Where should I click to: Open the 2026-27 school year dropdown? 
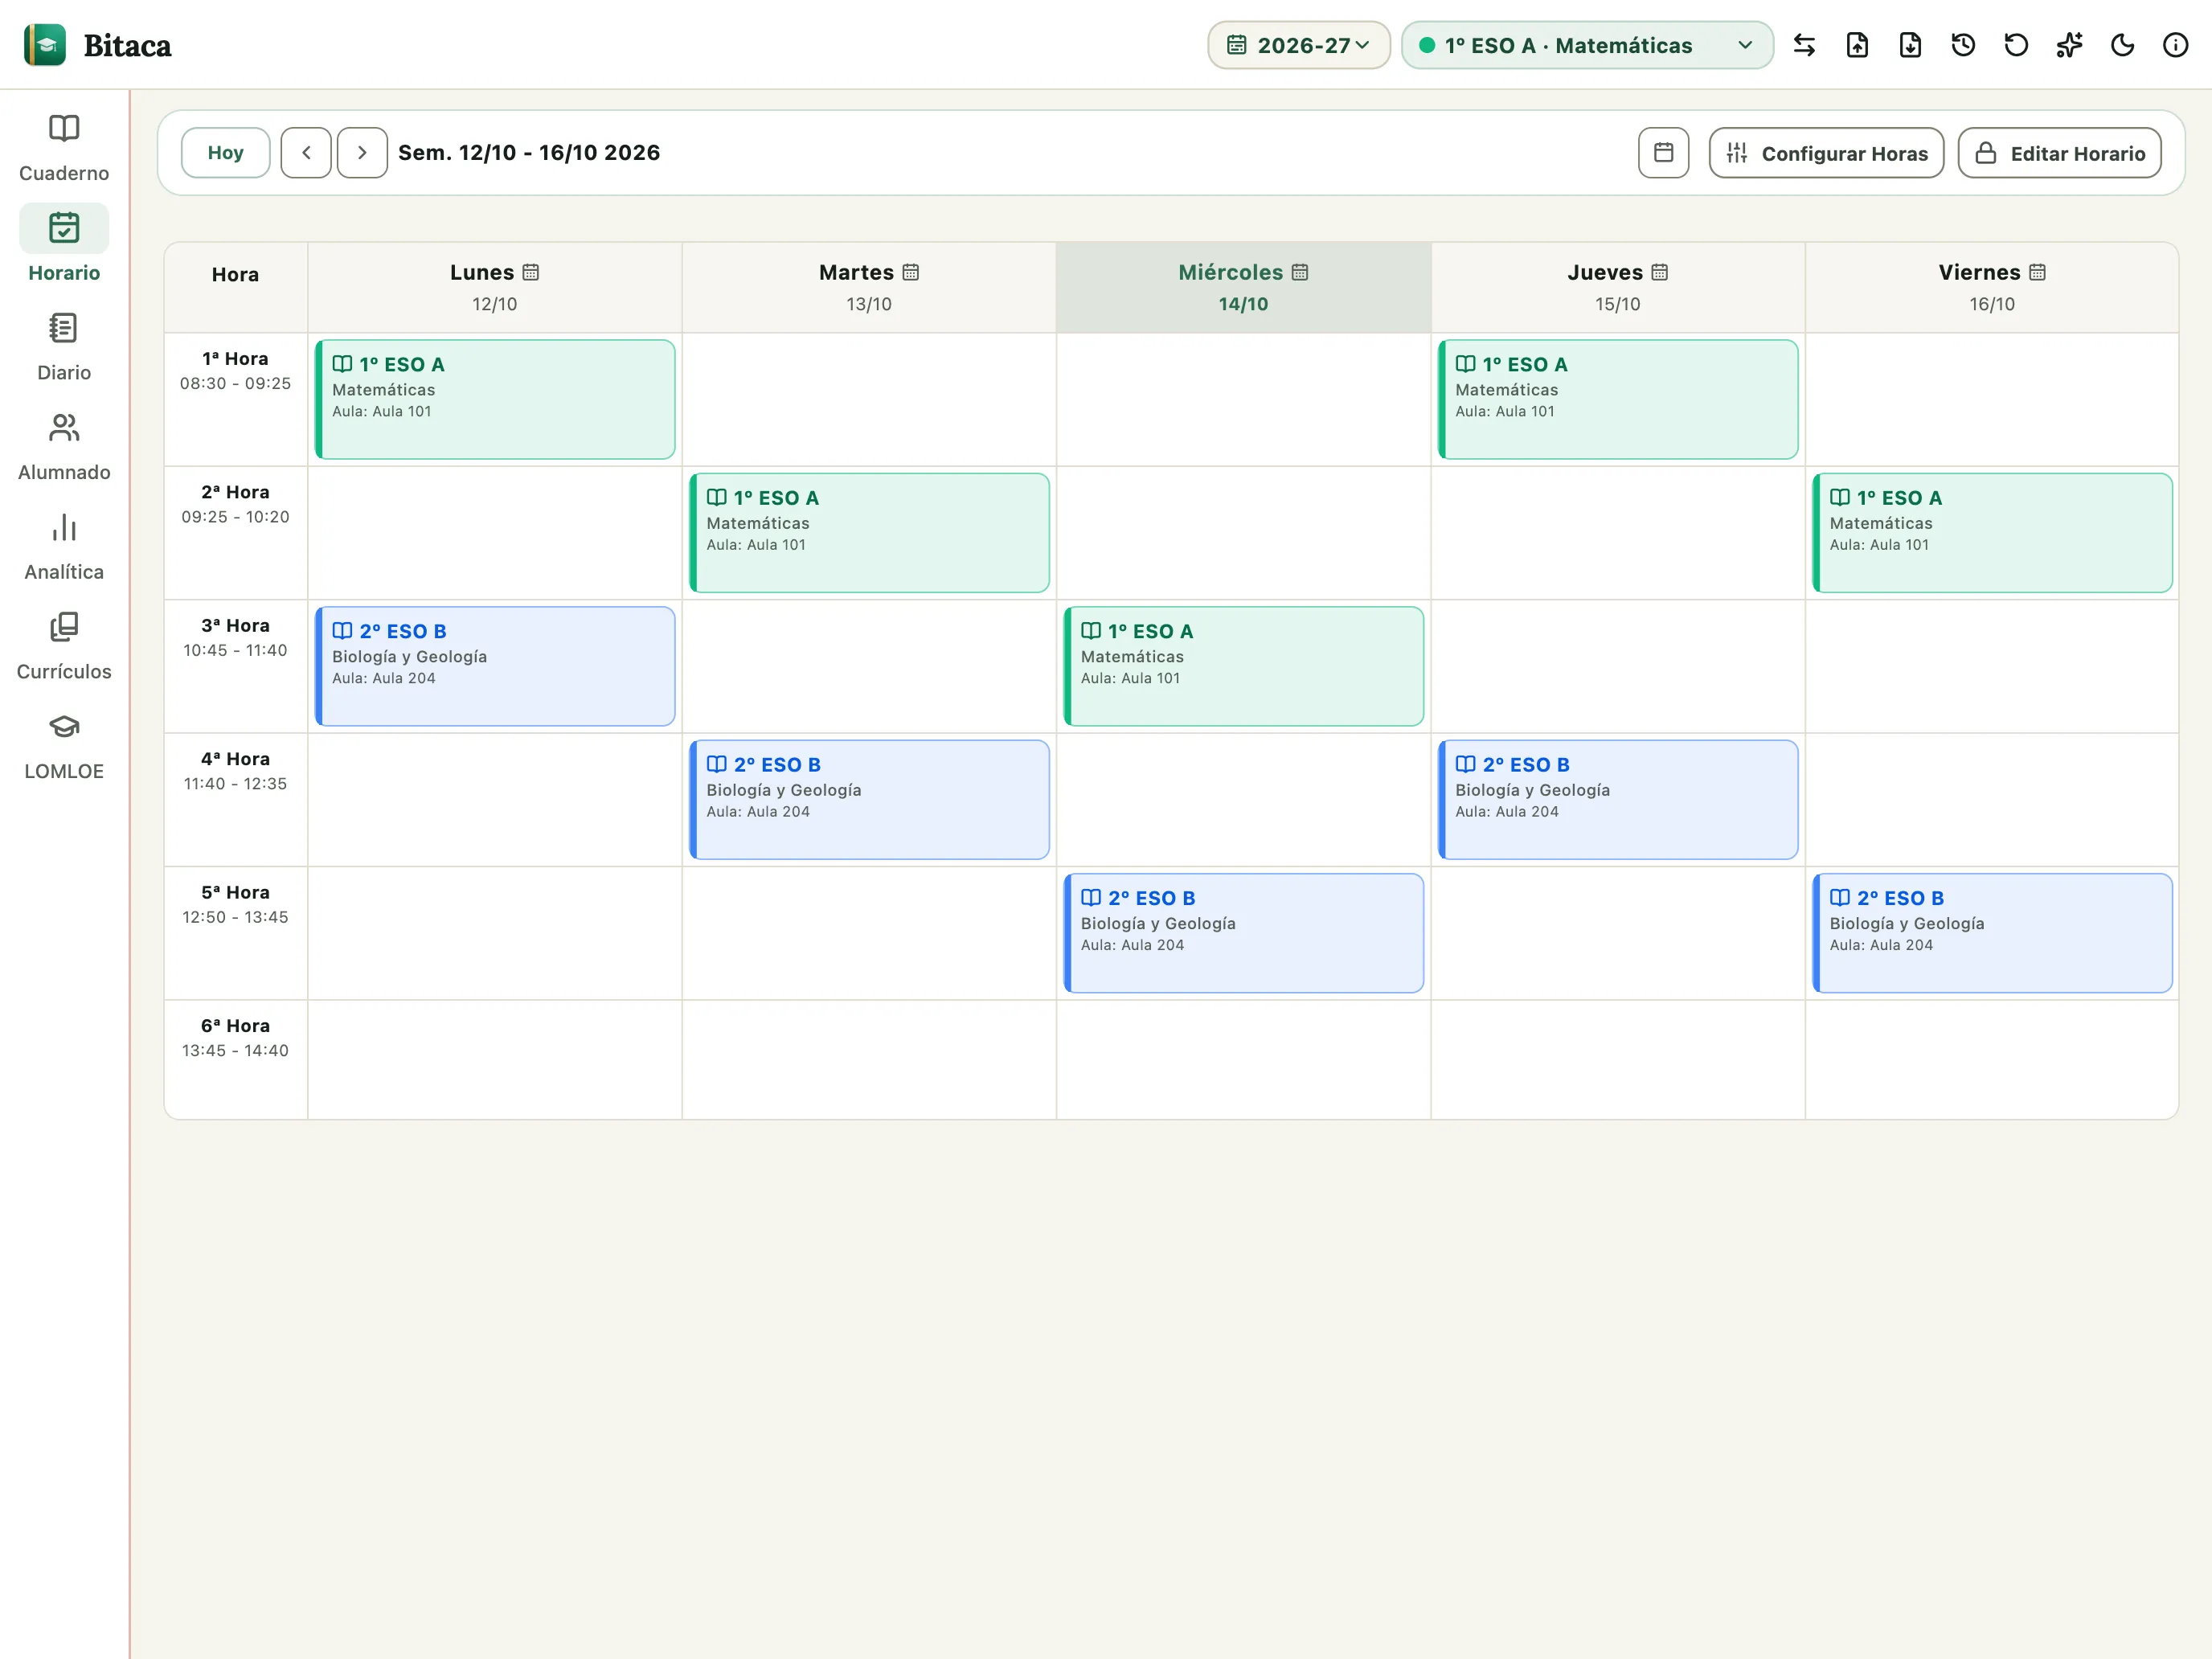point(1298,45)
